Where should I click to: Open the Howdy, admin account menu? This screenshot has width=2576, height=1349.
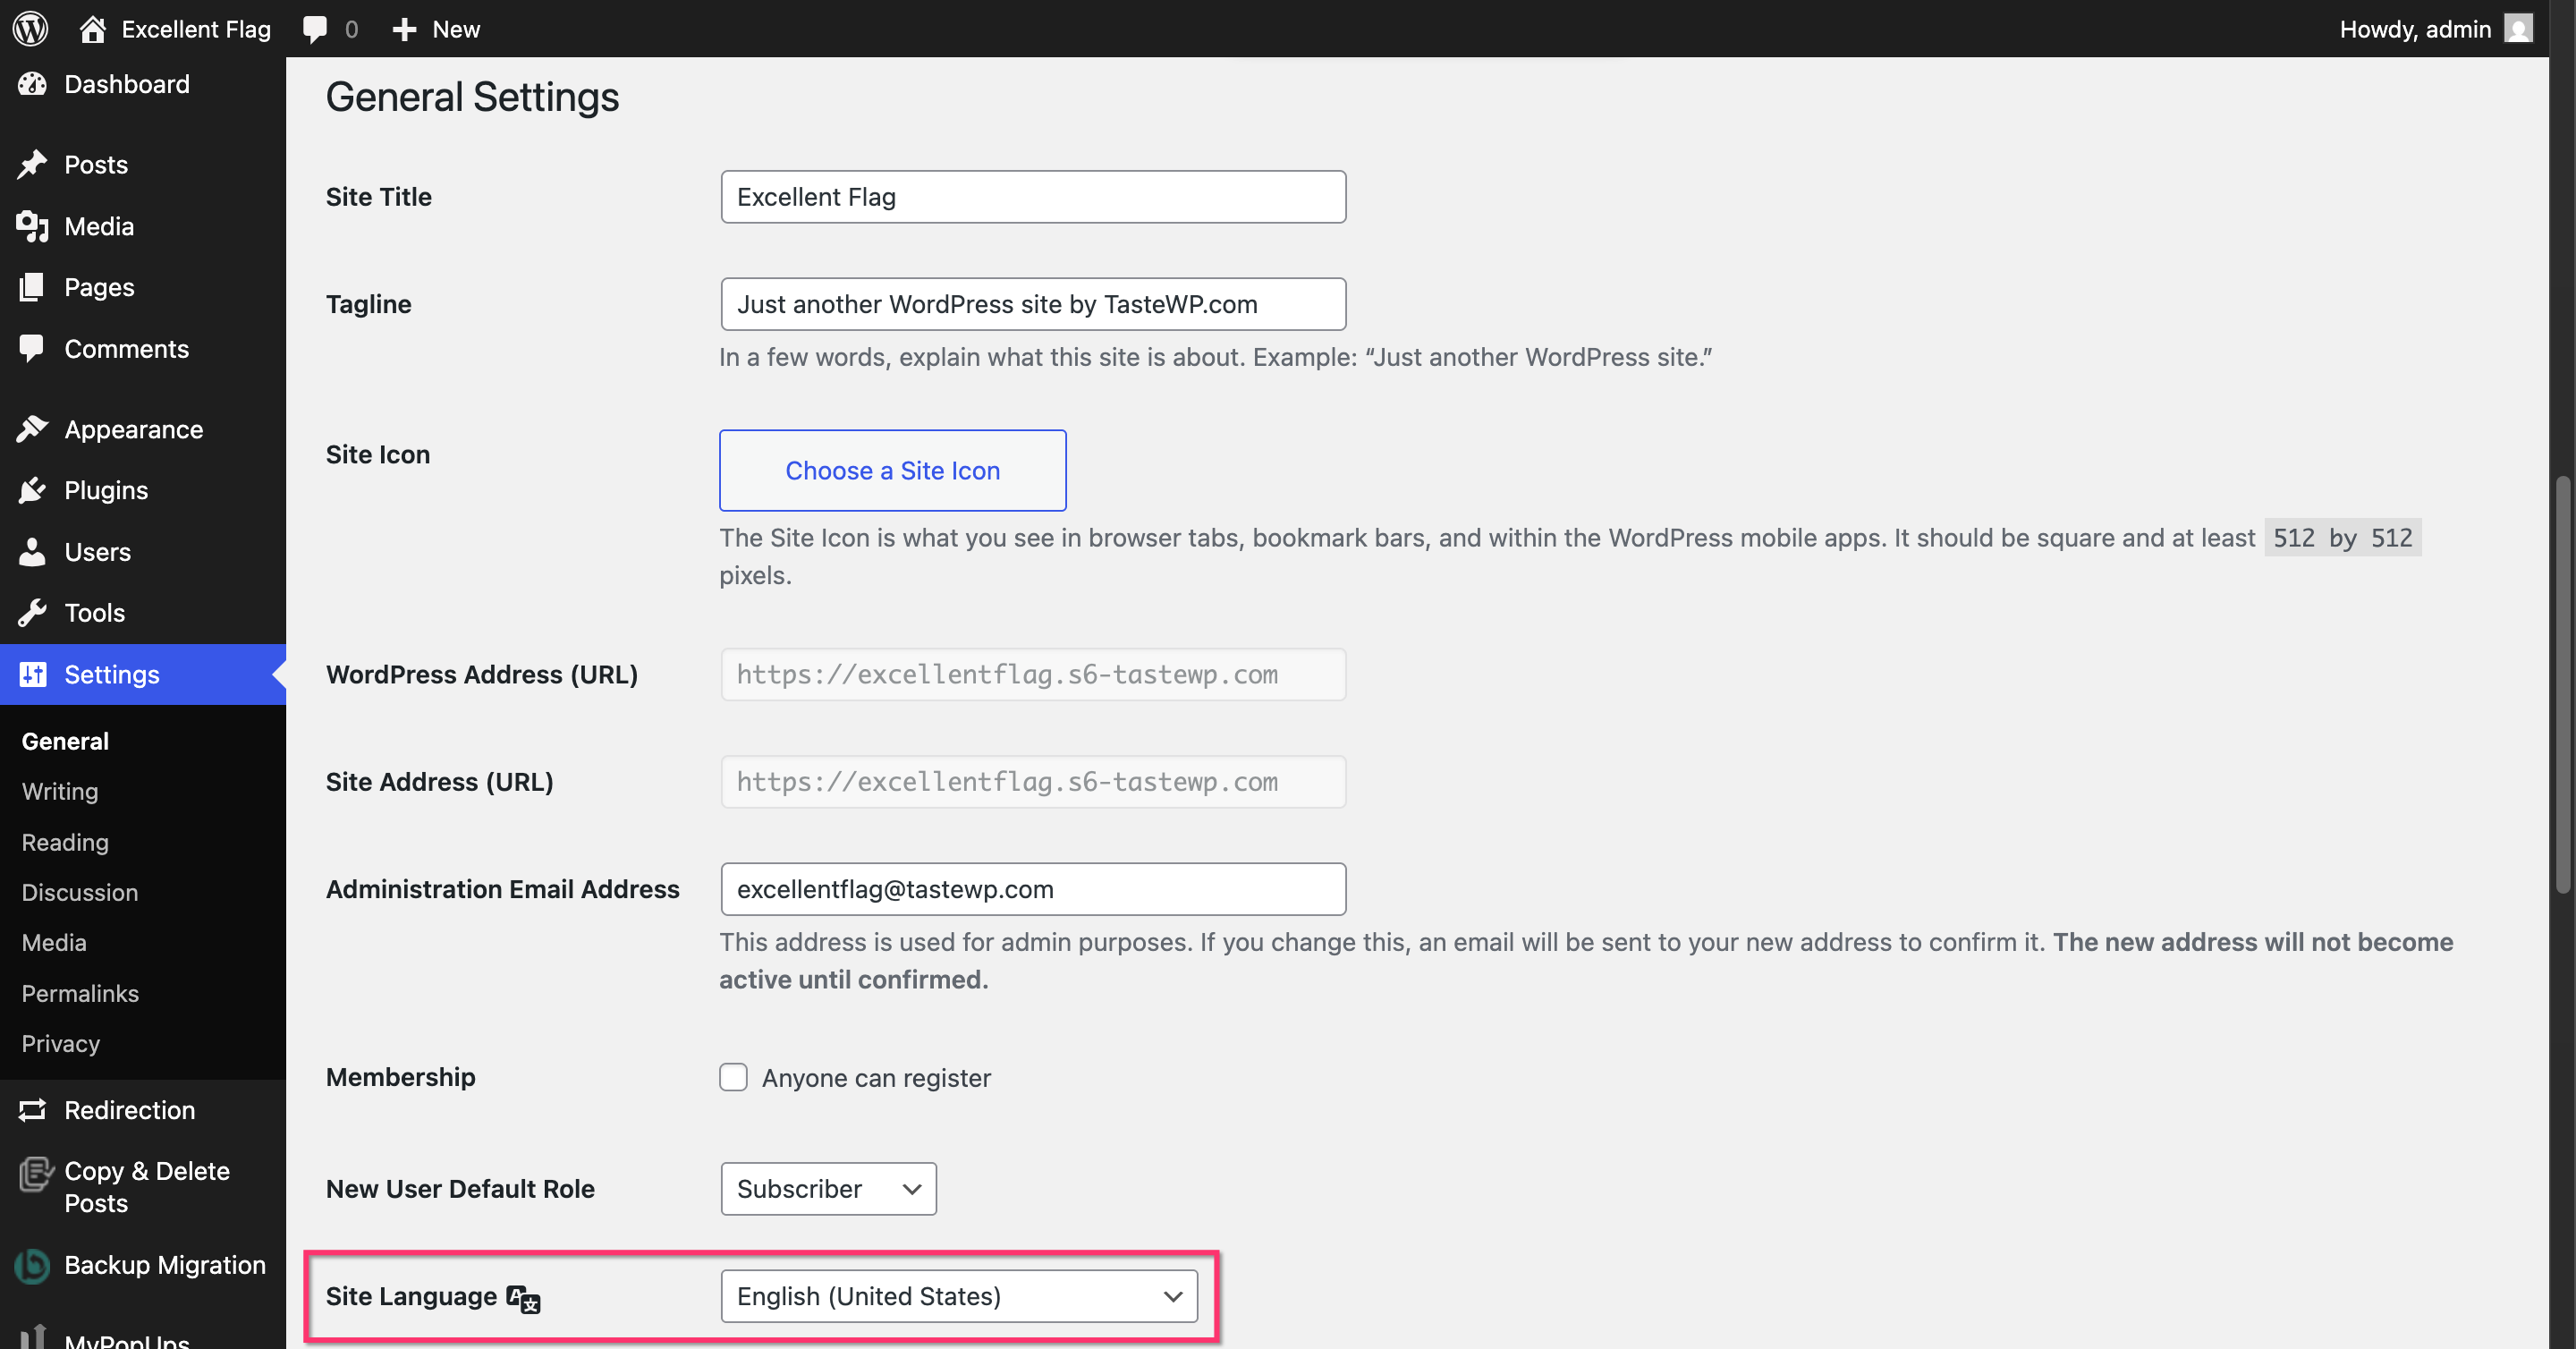click(2415, 28)
